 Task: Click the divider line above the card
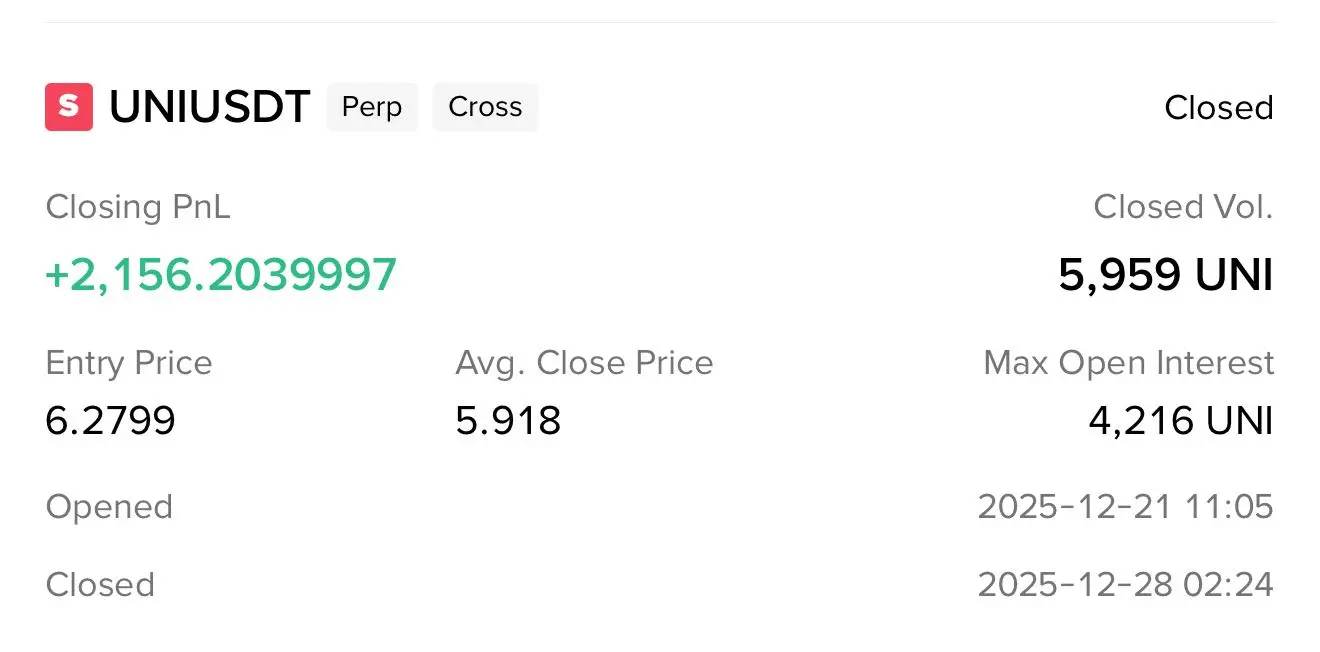(x=660, y=22)
